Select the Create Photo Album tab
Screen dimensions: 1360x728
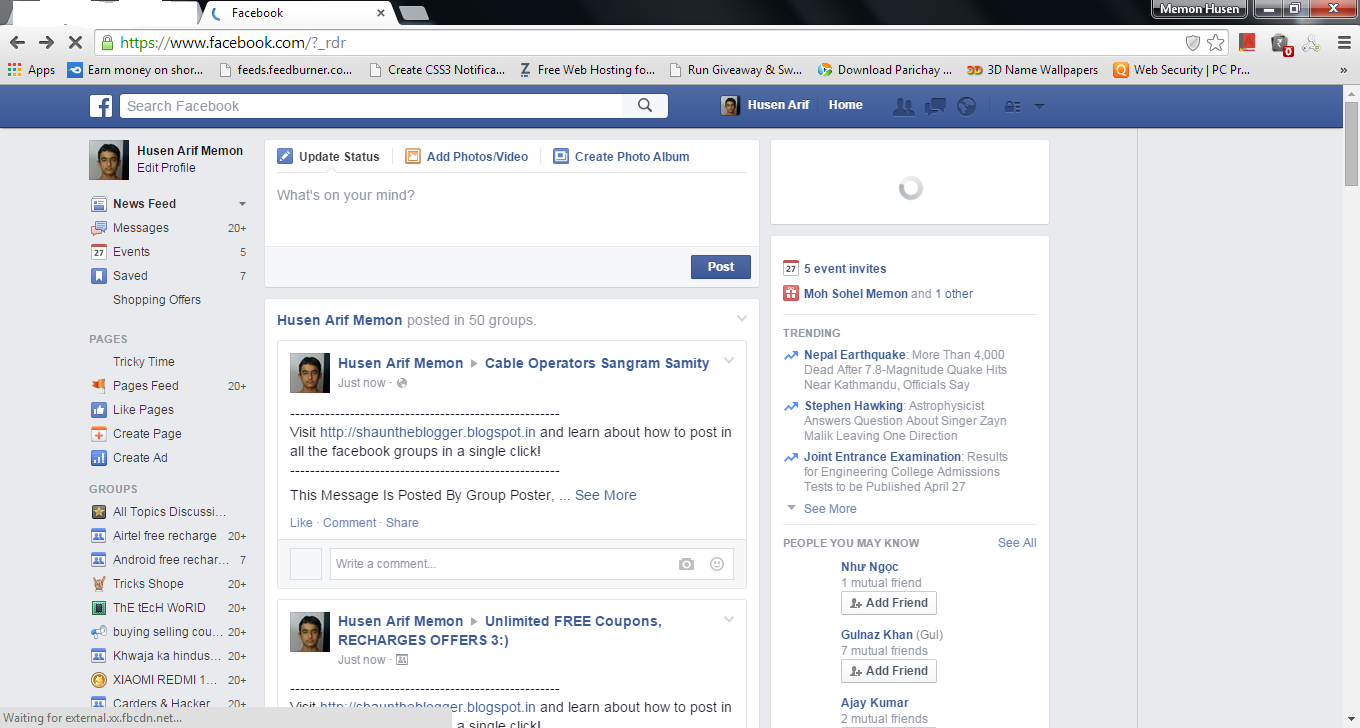click(x=621, y=157)
